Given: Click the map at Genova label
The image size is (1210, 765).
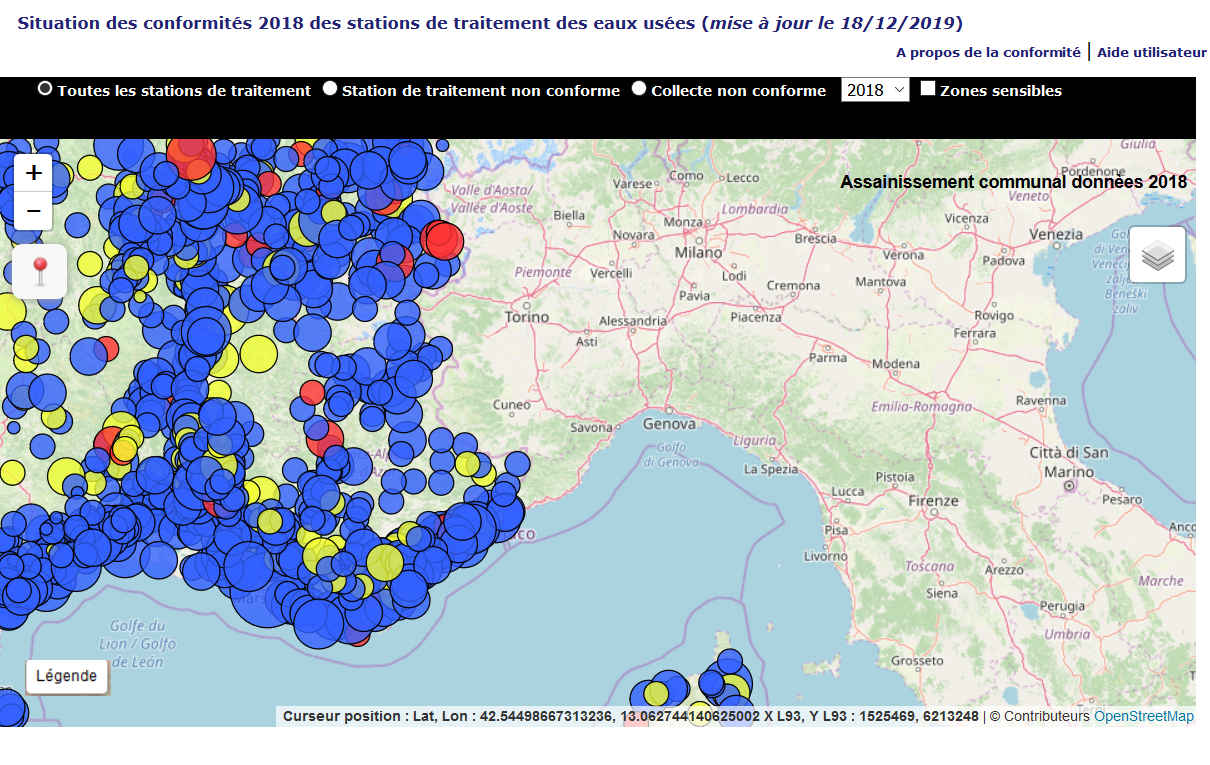Looking at the screenshot, I should point(668,423).
